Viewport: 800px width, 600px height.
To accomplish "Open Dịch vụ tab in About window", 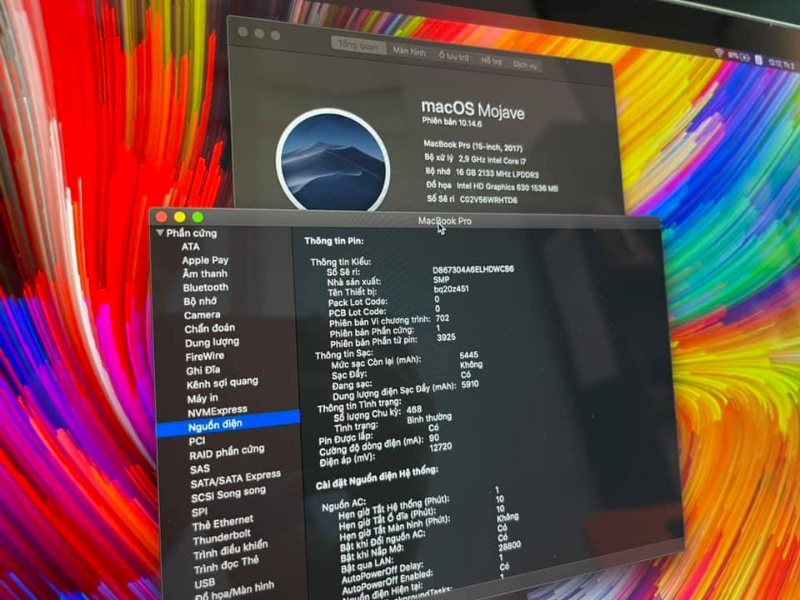I will pyautogui.click(x=524, y=65).
